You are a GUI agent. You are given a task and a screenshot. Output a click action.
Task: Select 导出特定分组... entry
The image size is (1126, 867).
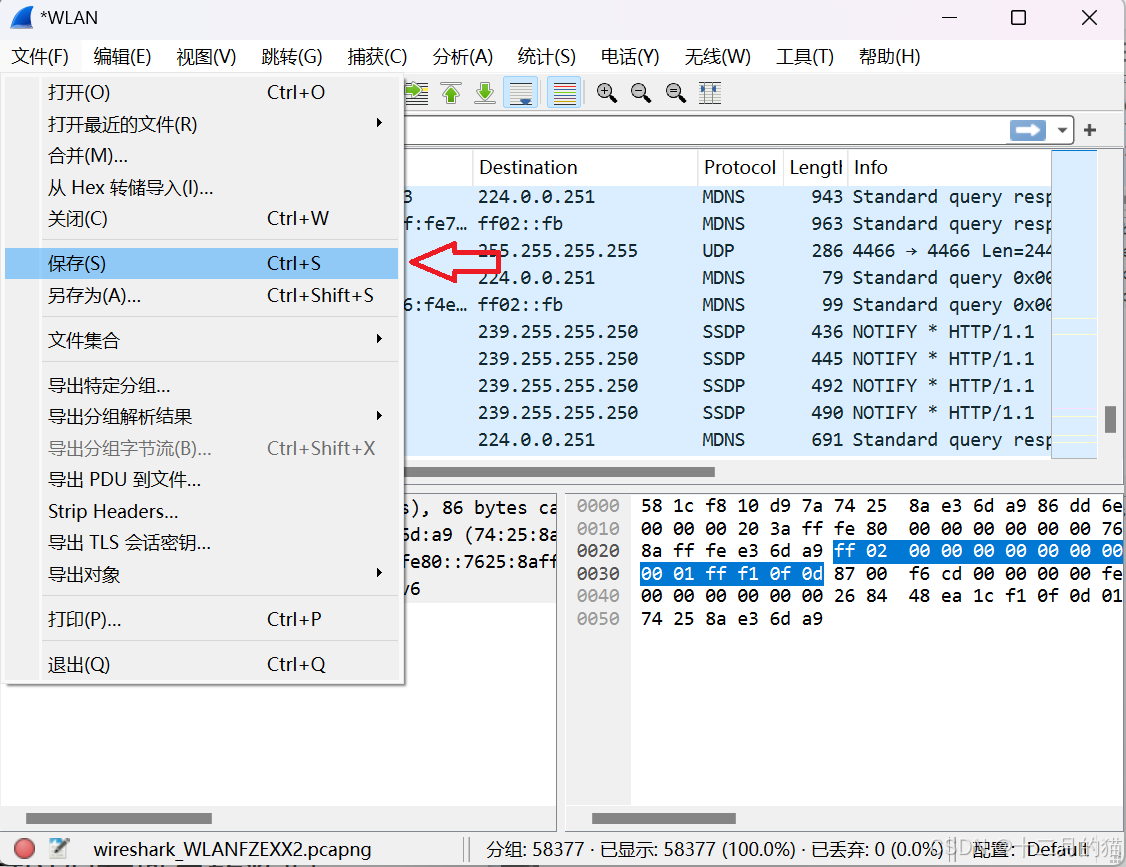(x=202, y=385)
